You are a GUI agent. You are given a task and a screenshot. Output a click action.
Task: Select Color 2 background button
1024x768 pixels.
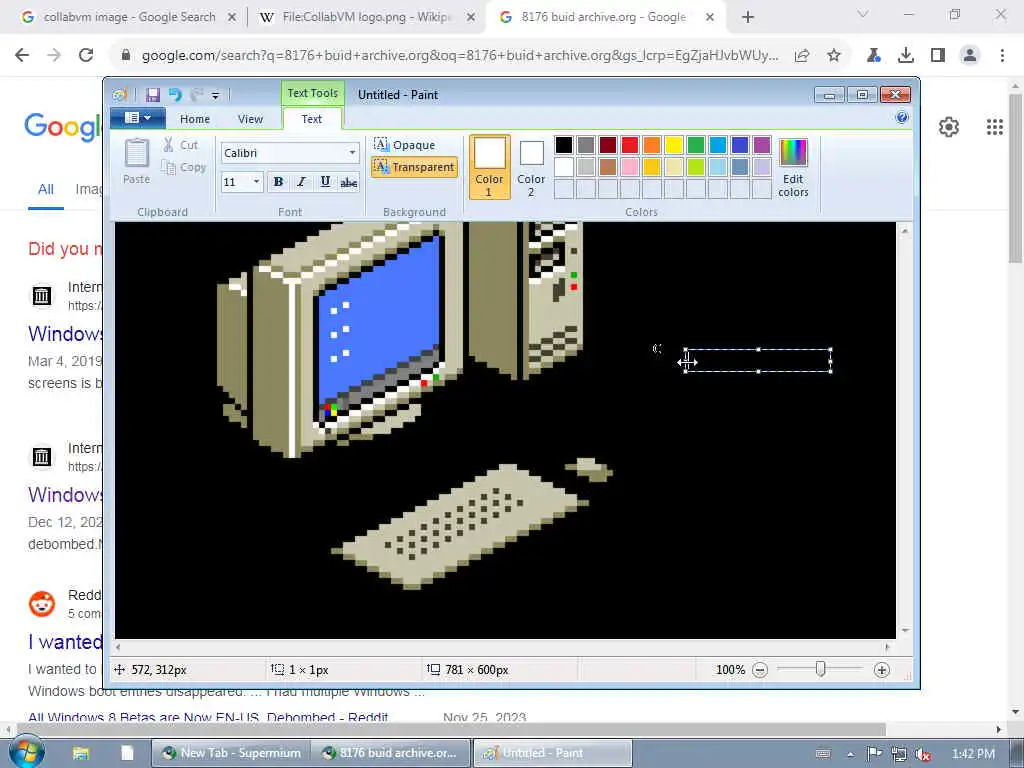click(x=531, y=167)
